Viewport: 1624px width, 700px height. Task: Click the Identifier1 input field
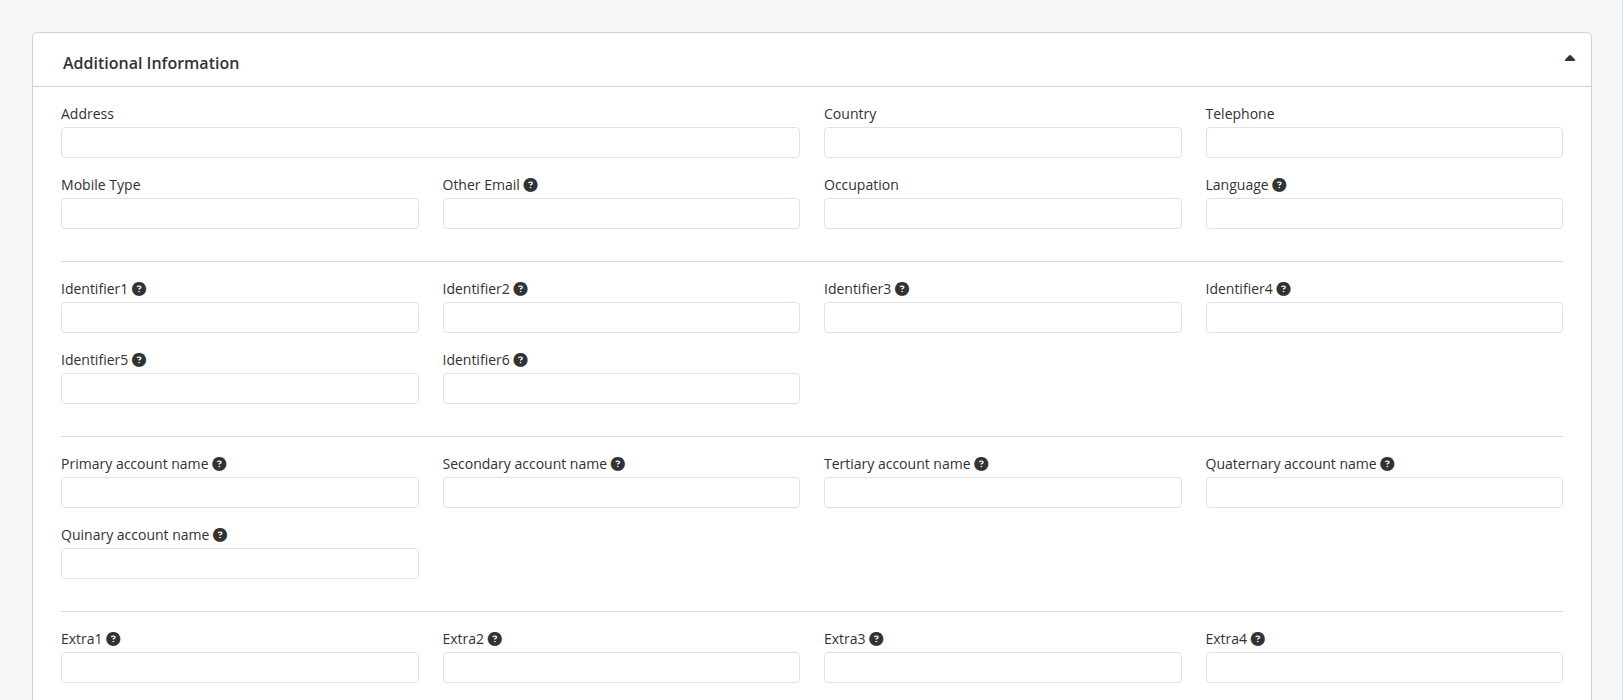[x=240, y=318]
